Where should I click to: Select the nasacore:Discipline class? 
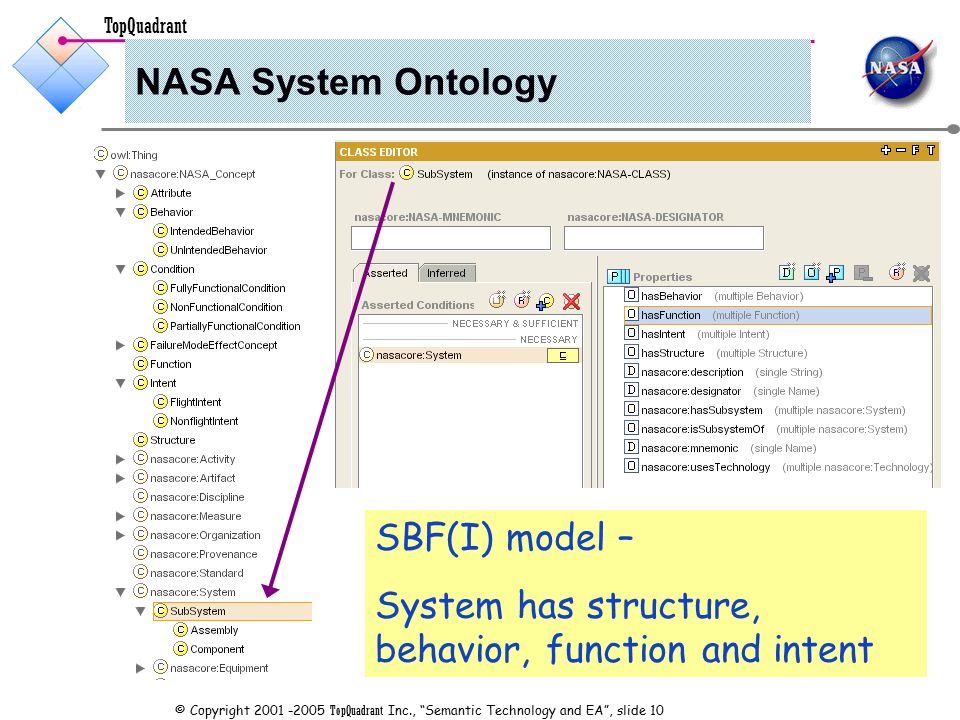(197, 497)
